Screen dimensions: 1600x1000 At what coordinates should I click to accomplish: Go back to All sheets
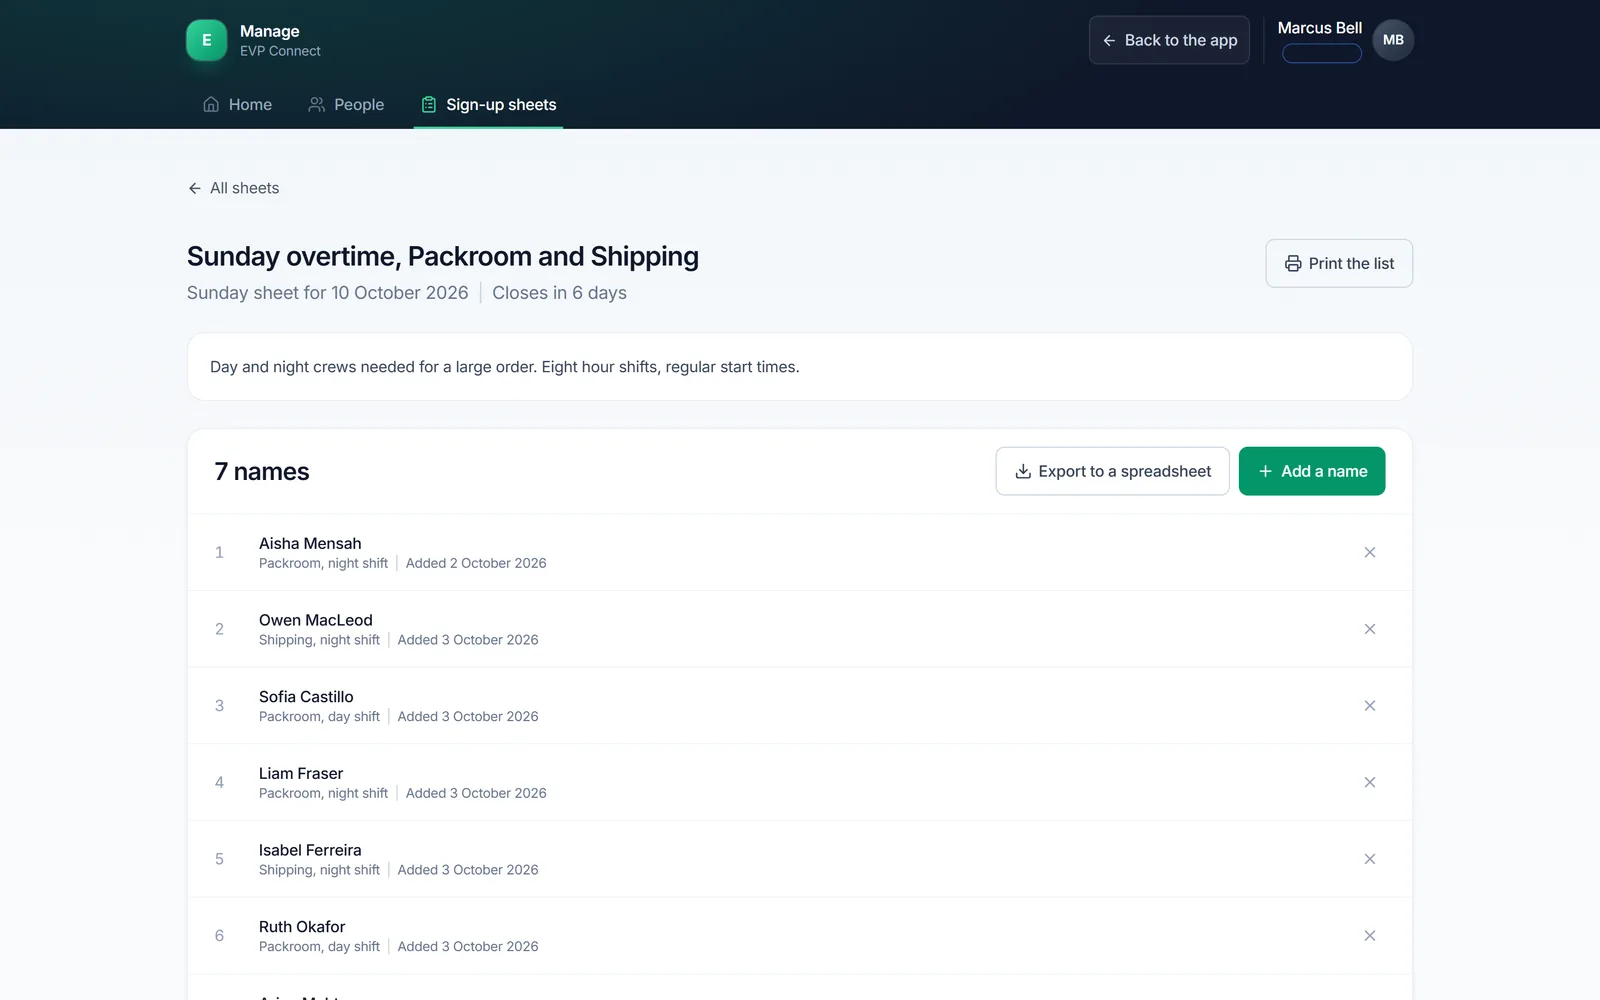point(233,188)
